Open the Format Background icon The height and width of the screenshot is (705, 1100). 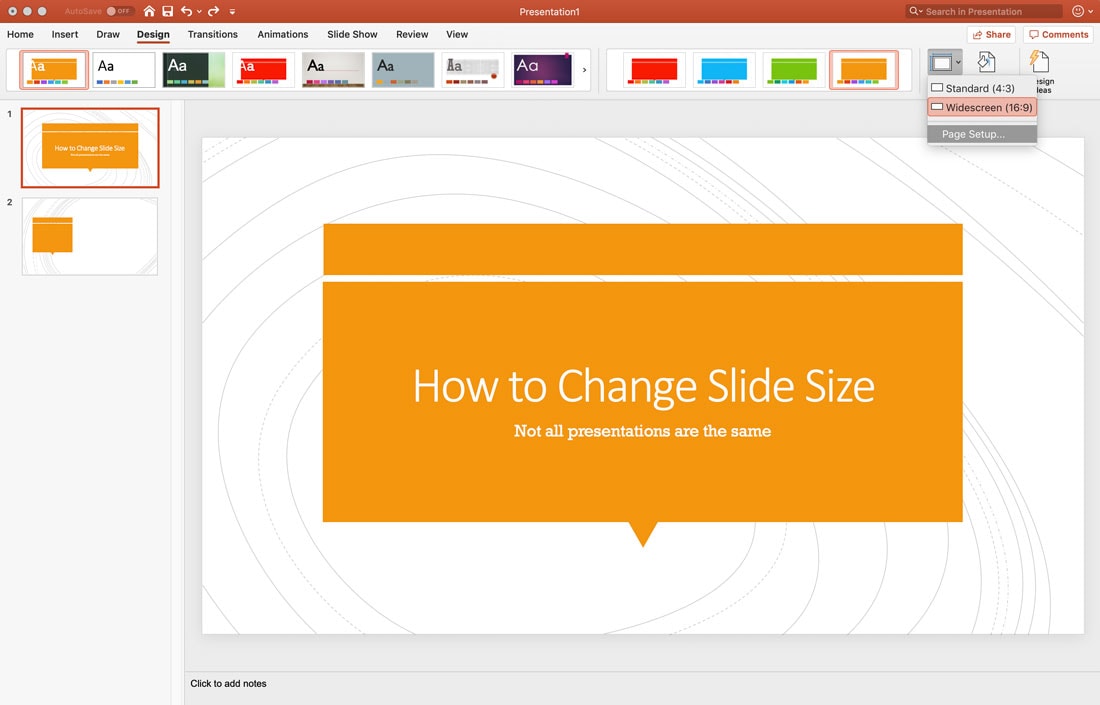pos(986,62)
